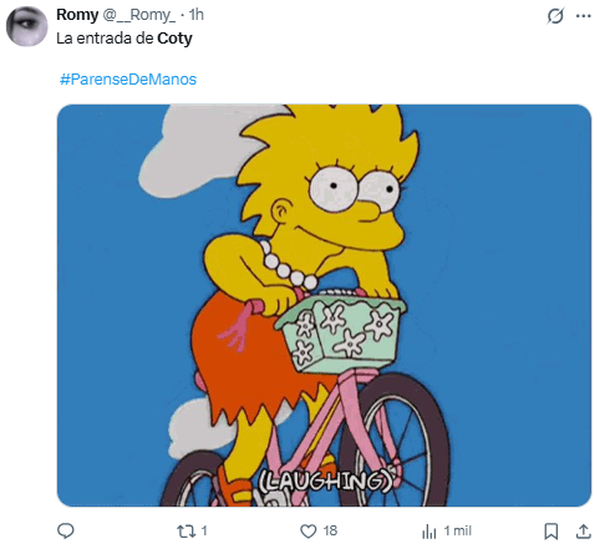The image size is (610, 554).
Task: Click the 1 mil views count
Action: 460,530
